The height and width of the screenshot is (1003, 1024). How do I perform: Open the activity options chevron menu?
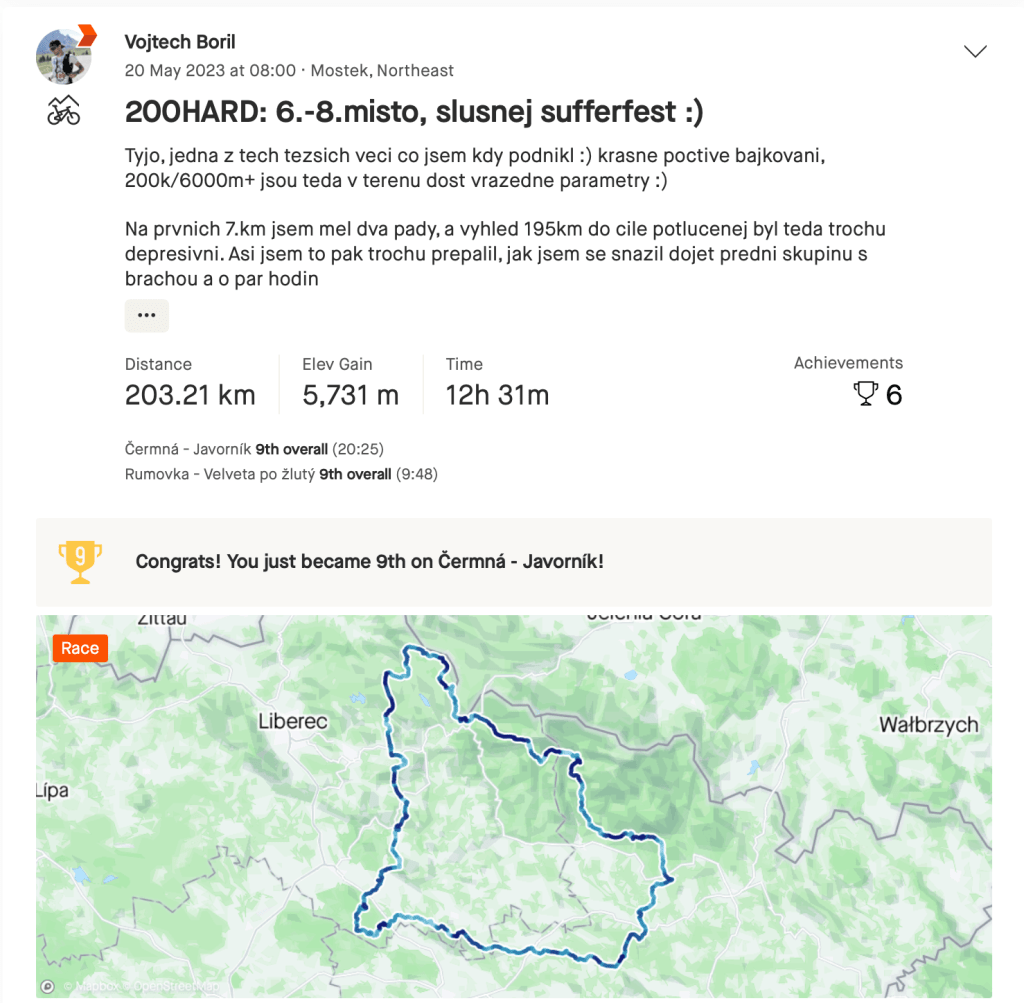pos(975,51)
